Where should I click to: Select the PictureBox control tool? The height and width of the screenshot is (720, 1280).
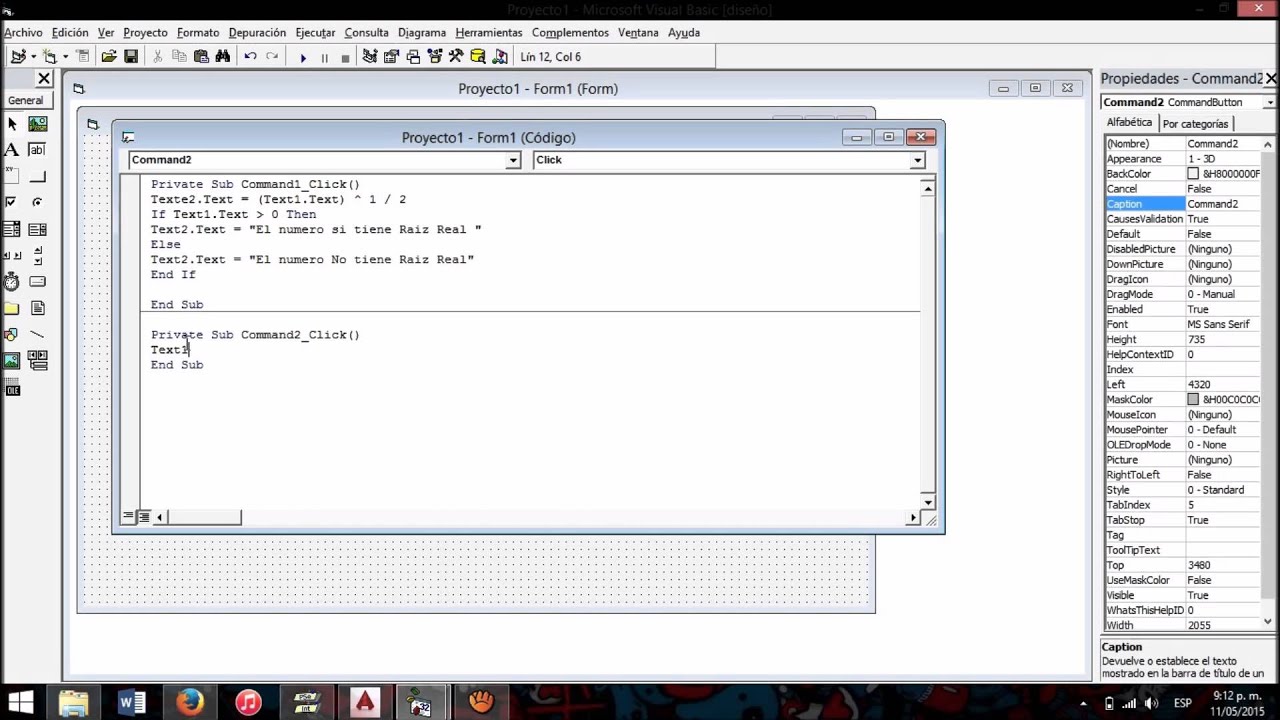(x=38, y=124)
